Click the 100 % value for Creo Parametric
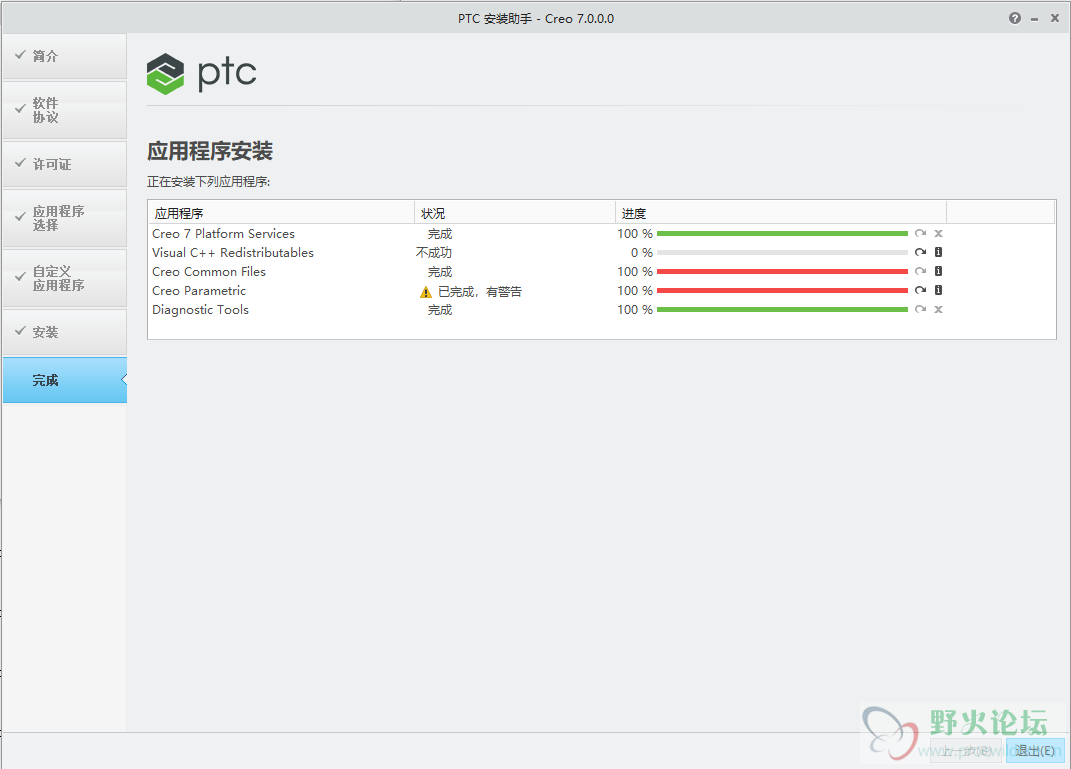 click(x=635, y=291)
